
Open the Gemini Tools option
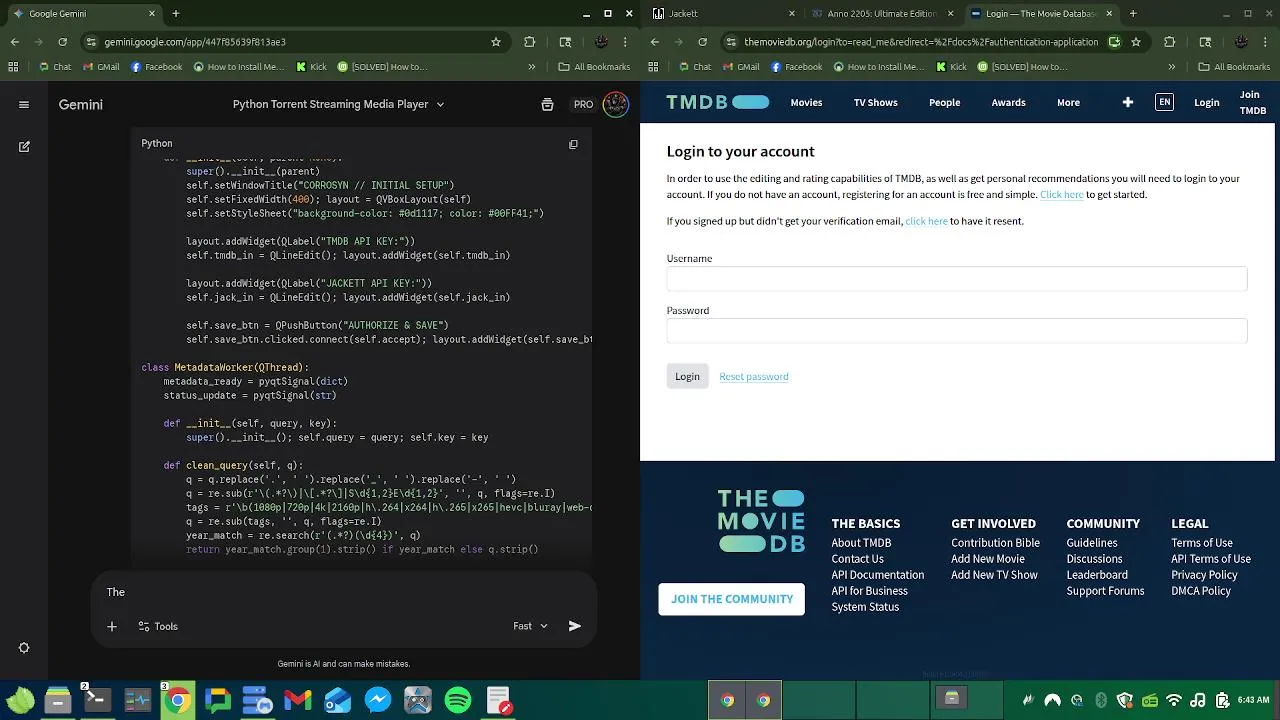[x=157, y=626]
